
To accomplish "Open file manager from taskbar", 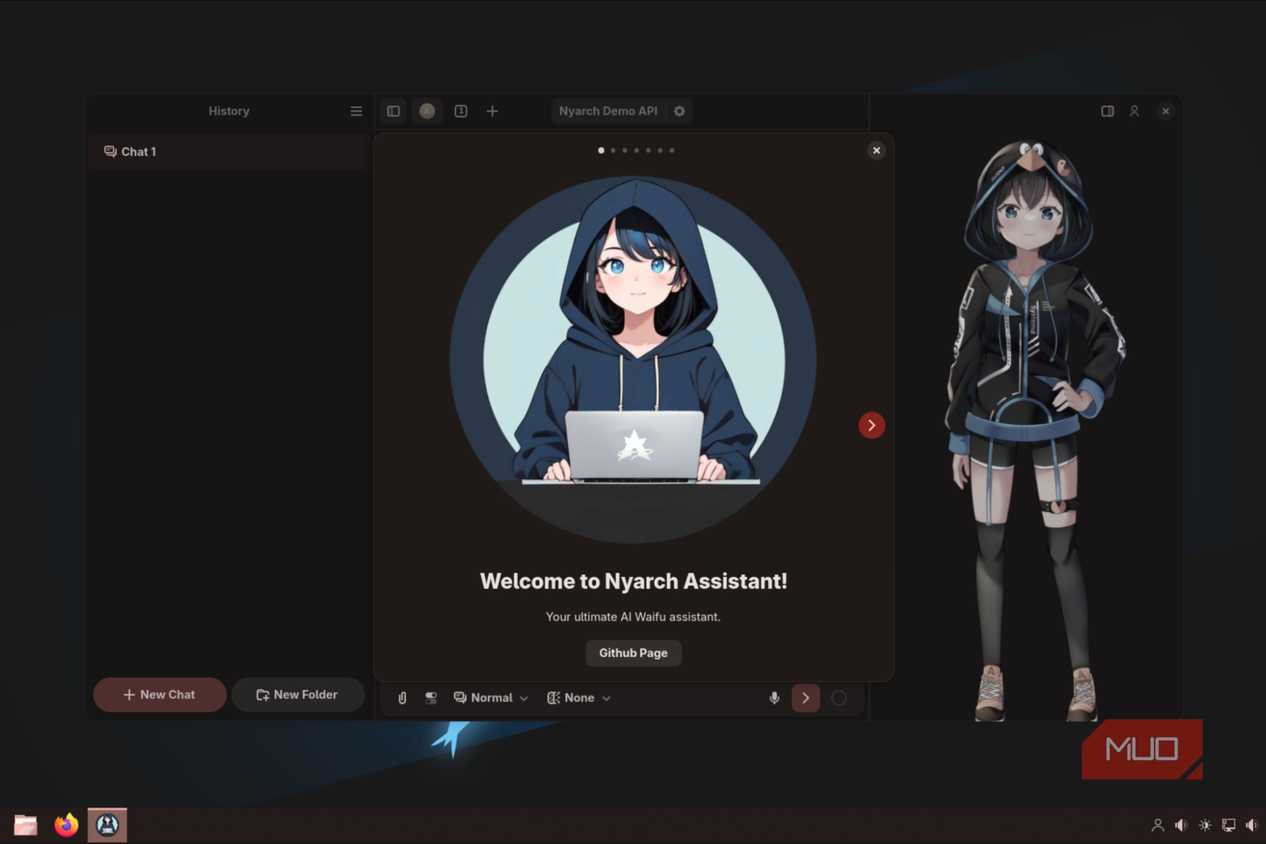I will [x=26, y=825].
